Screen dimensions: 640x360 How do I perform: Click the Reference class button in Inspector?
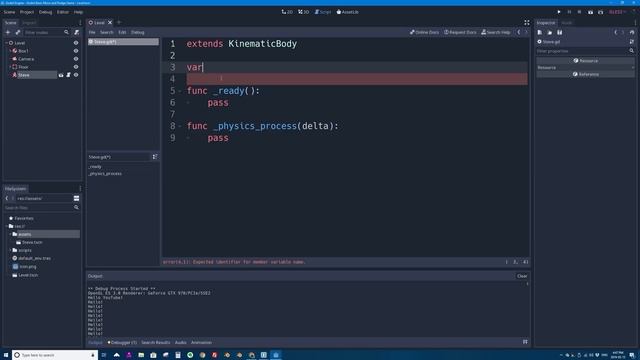[585, 74]
